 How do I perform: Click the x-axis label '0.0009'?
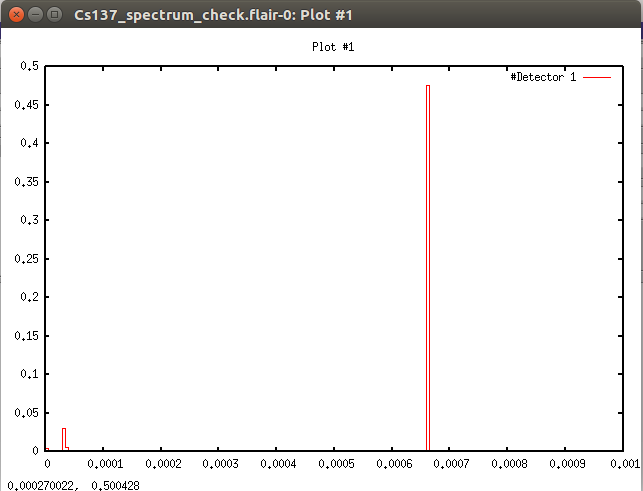(x=568, y=464)
